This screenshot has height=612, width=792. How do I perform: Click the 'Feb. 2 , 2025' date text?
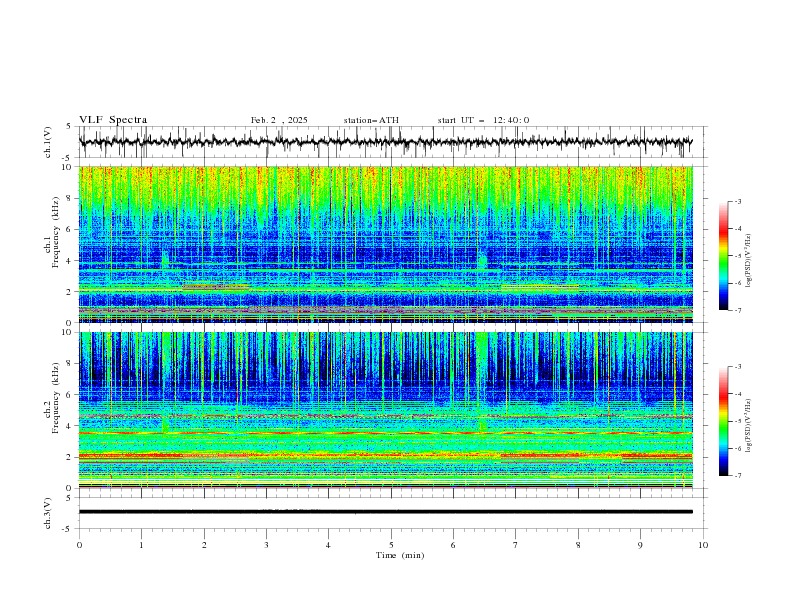(279, 120)
